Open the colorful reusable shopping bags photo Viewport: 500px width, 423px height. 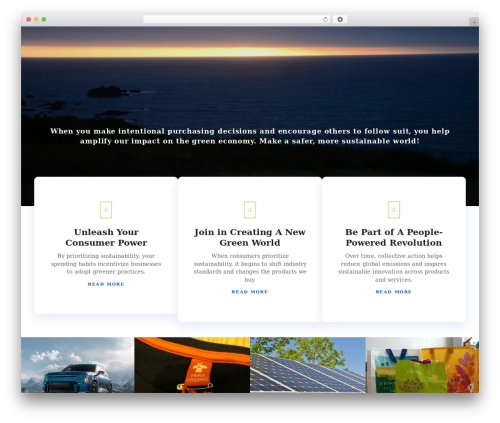click(x=422, y=365)
